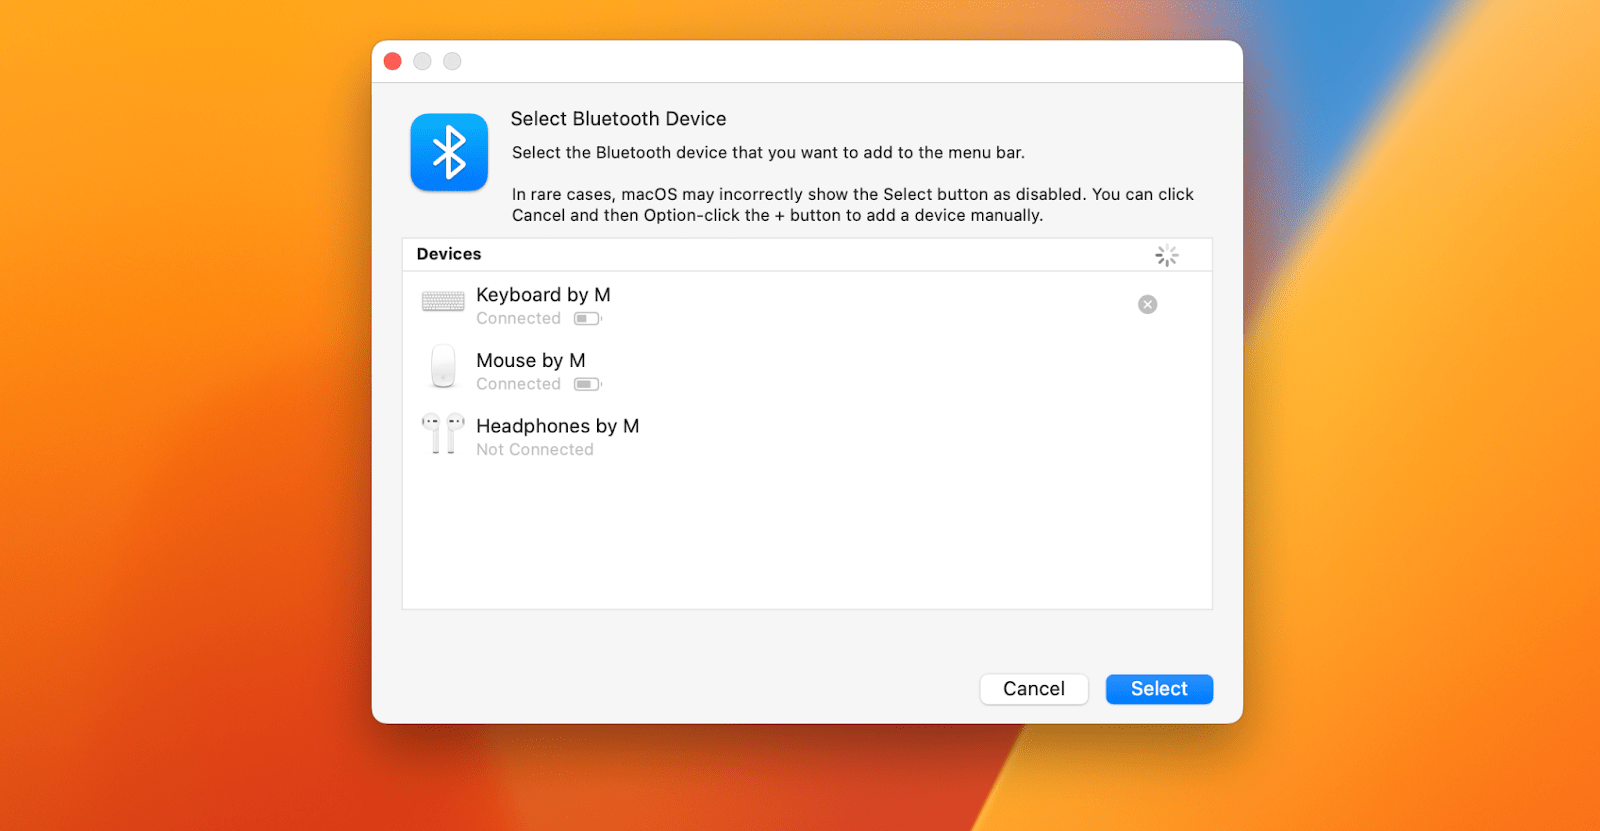Click the Keyboard by M battery indicator
This screenshot has width=1600, height=831.
coord(588,319)
